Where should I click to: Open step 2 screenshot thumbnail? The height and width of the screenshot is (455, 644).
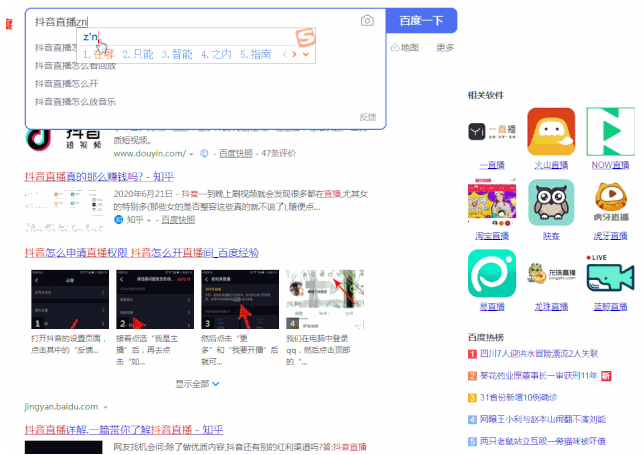(x=155, y=299)
